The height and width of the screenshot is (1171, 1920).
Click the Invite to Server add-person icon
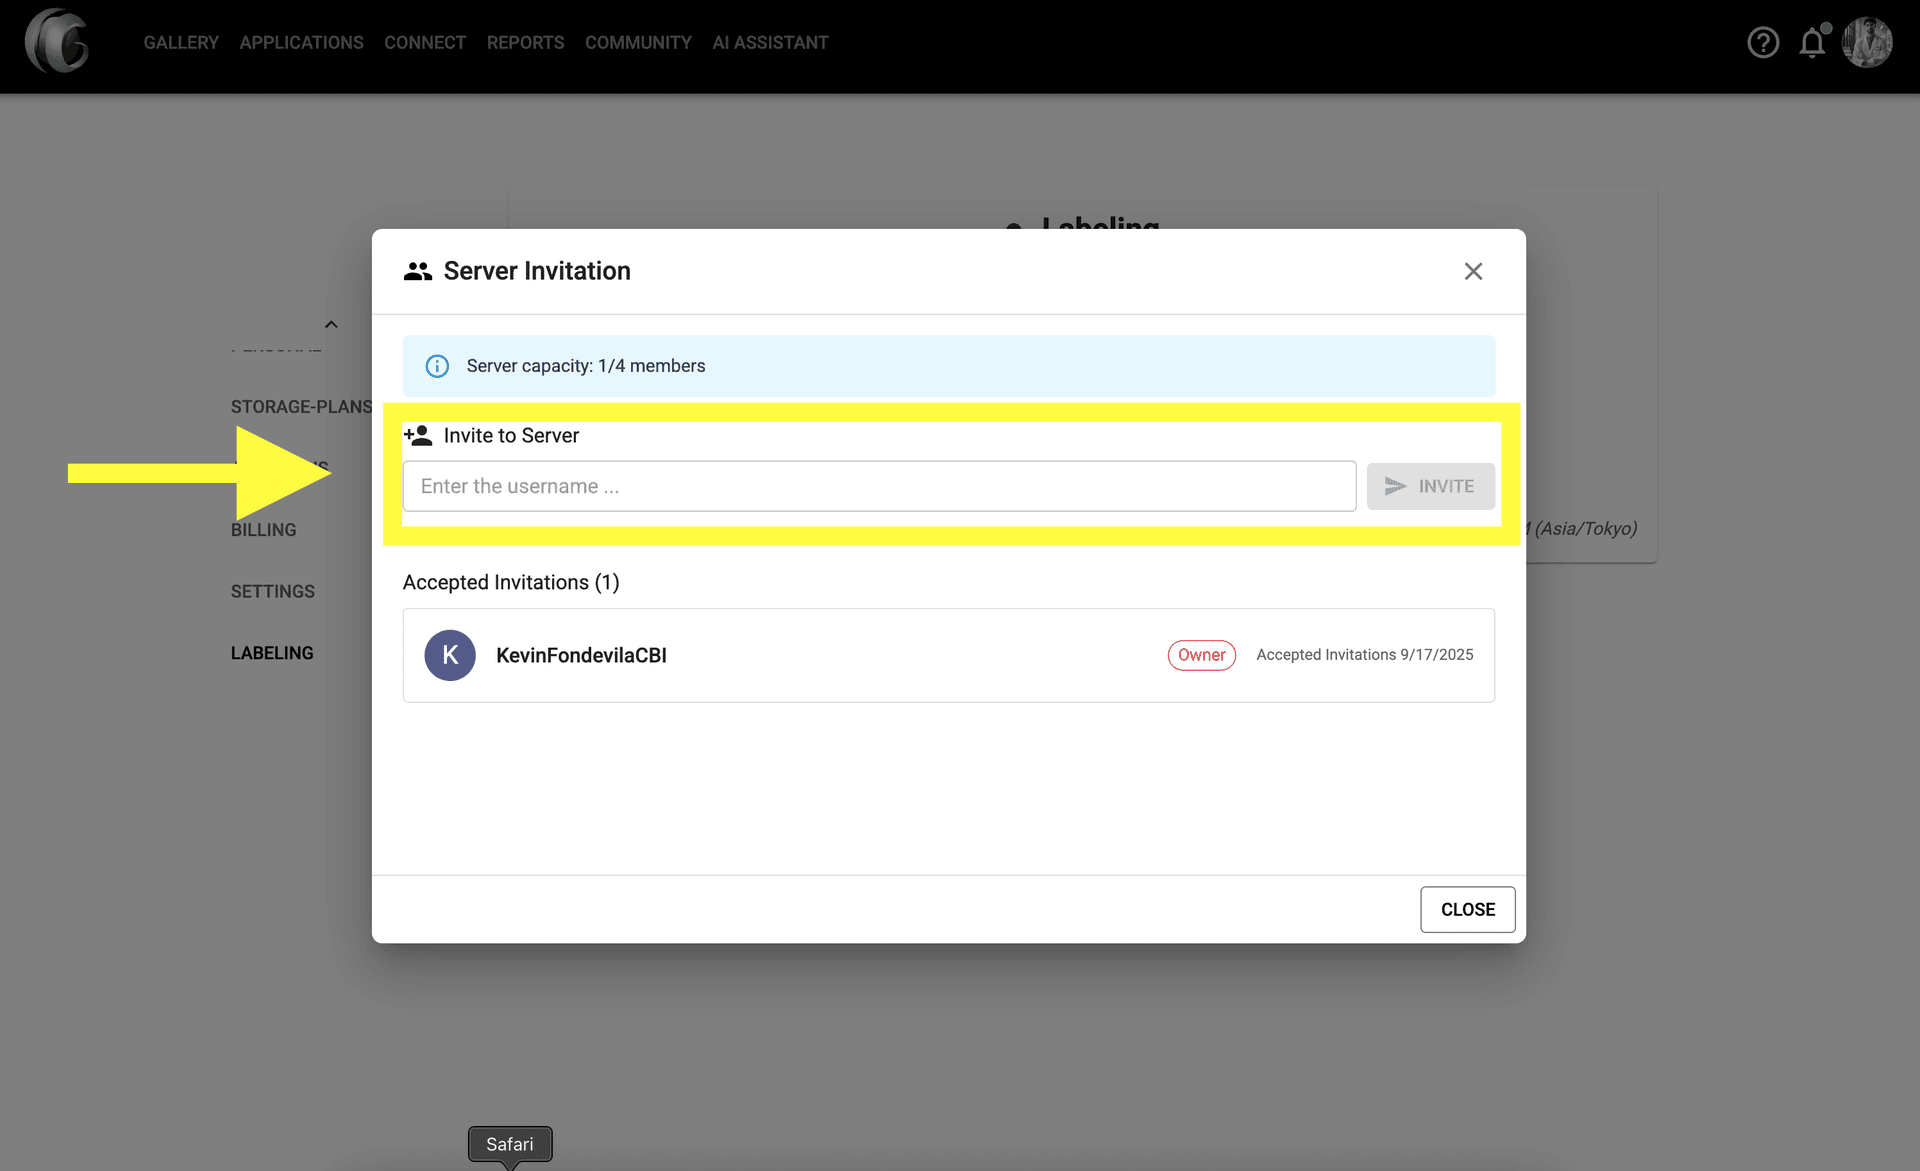point(418,435)
